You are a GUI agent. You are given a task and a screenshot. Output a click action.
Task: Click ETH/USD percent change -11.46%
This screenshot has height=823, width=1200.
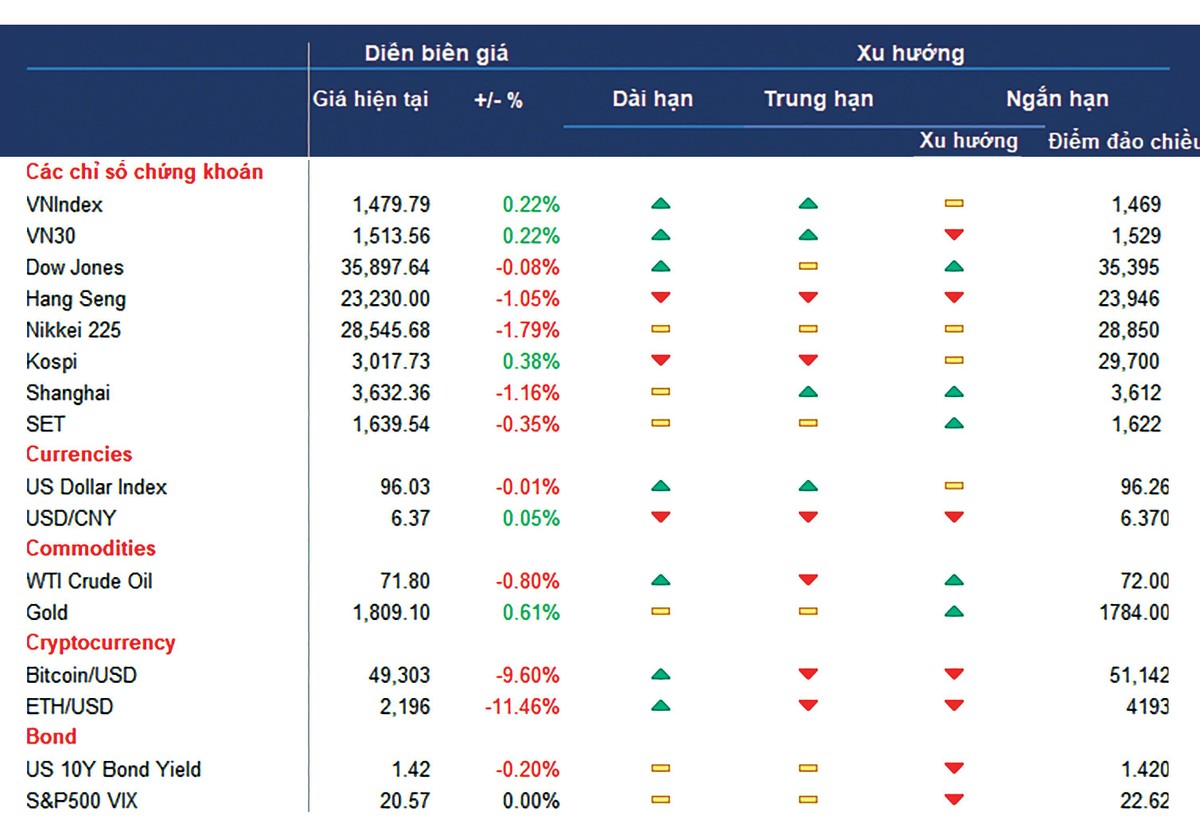522,707
